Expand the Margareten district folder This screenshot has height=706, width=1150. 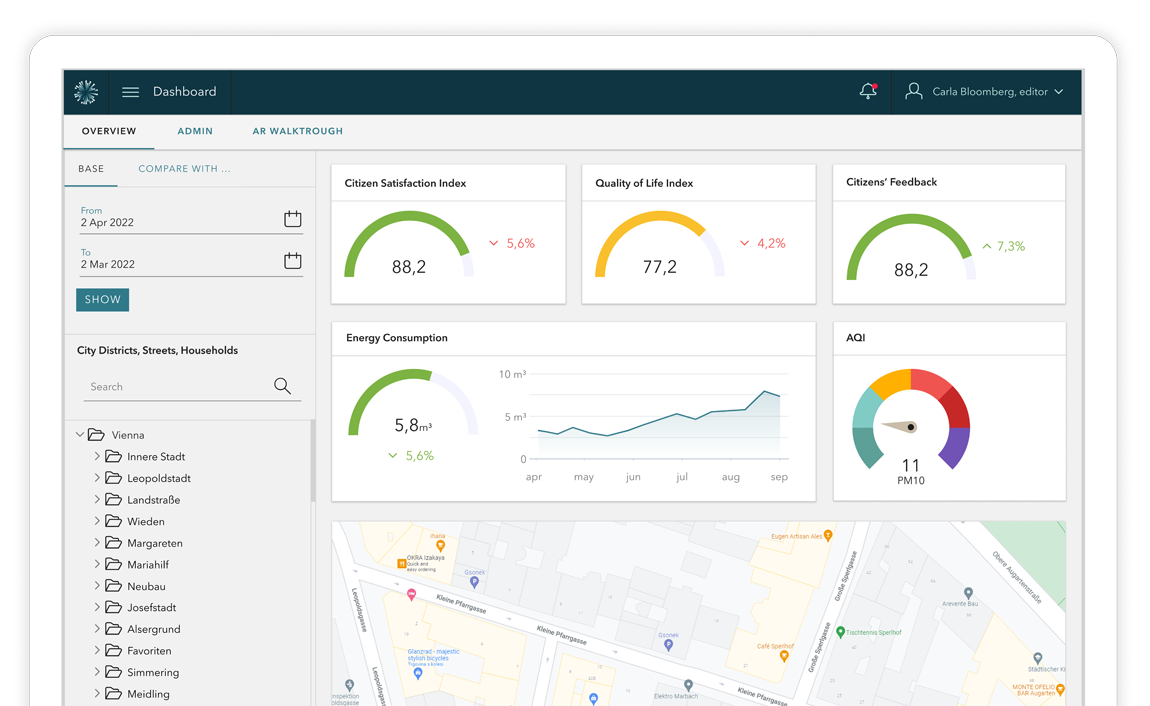pyautogui.click(x=97, y=543)
